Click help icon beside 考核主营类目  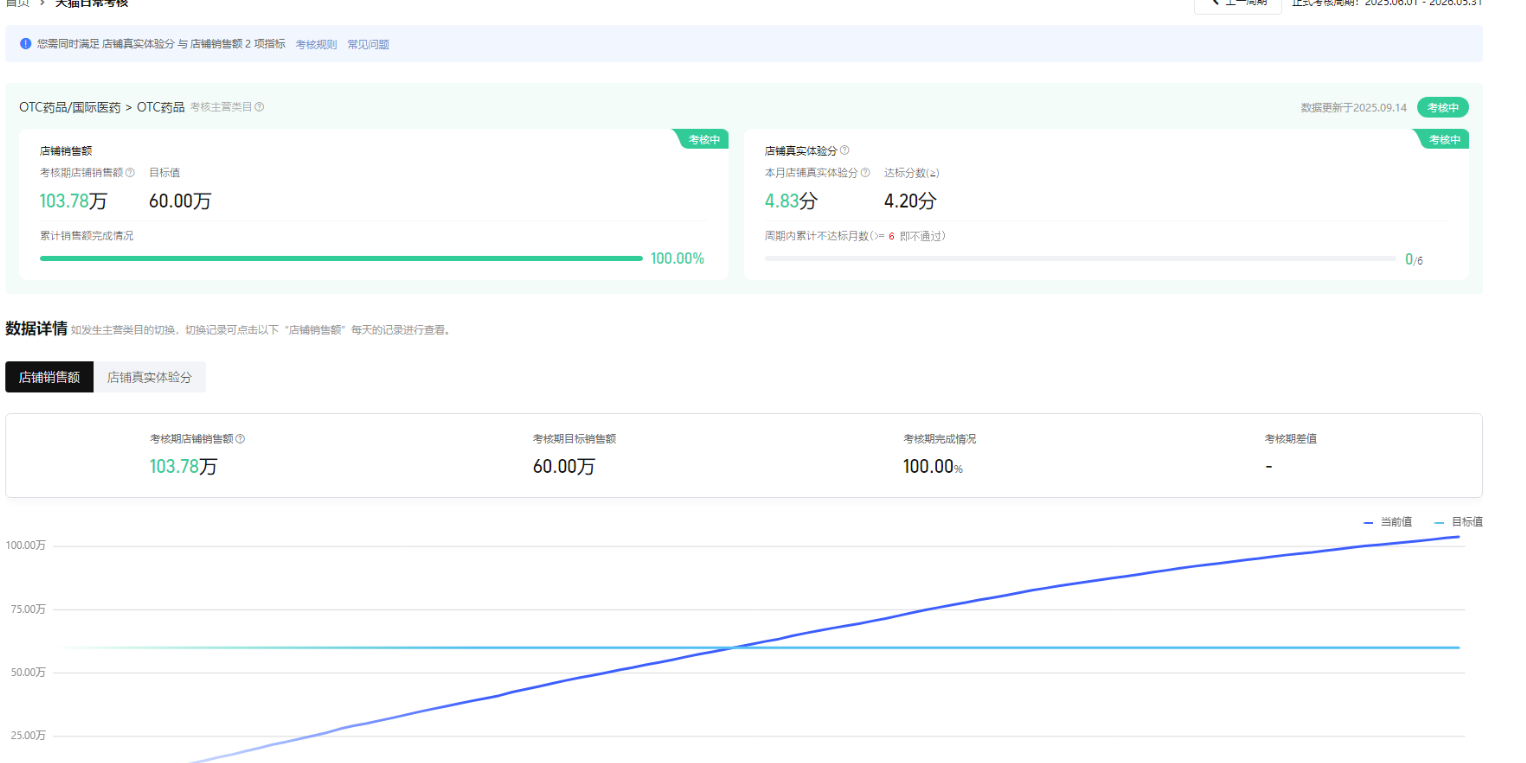click(x=260, y=107)
